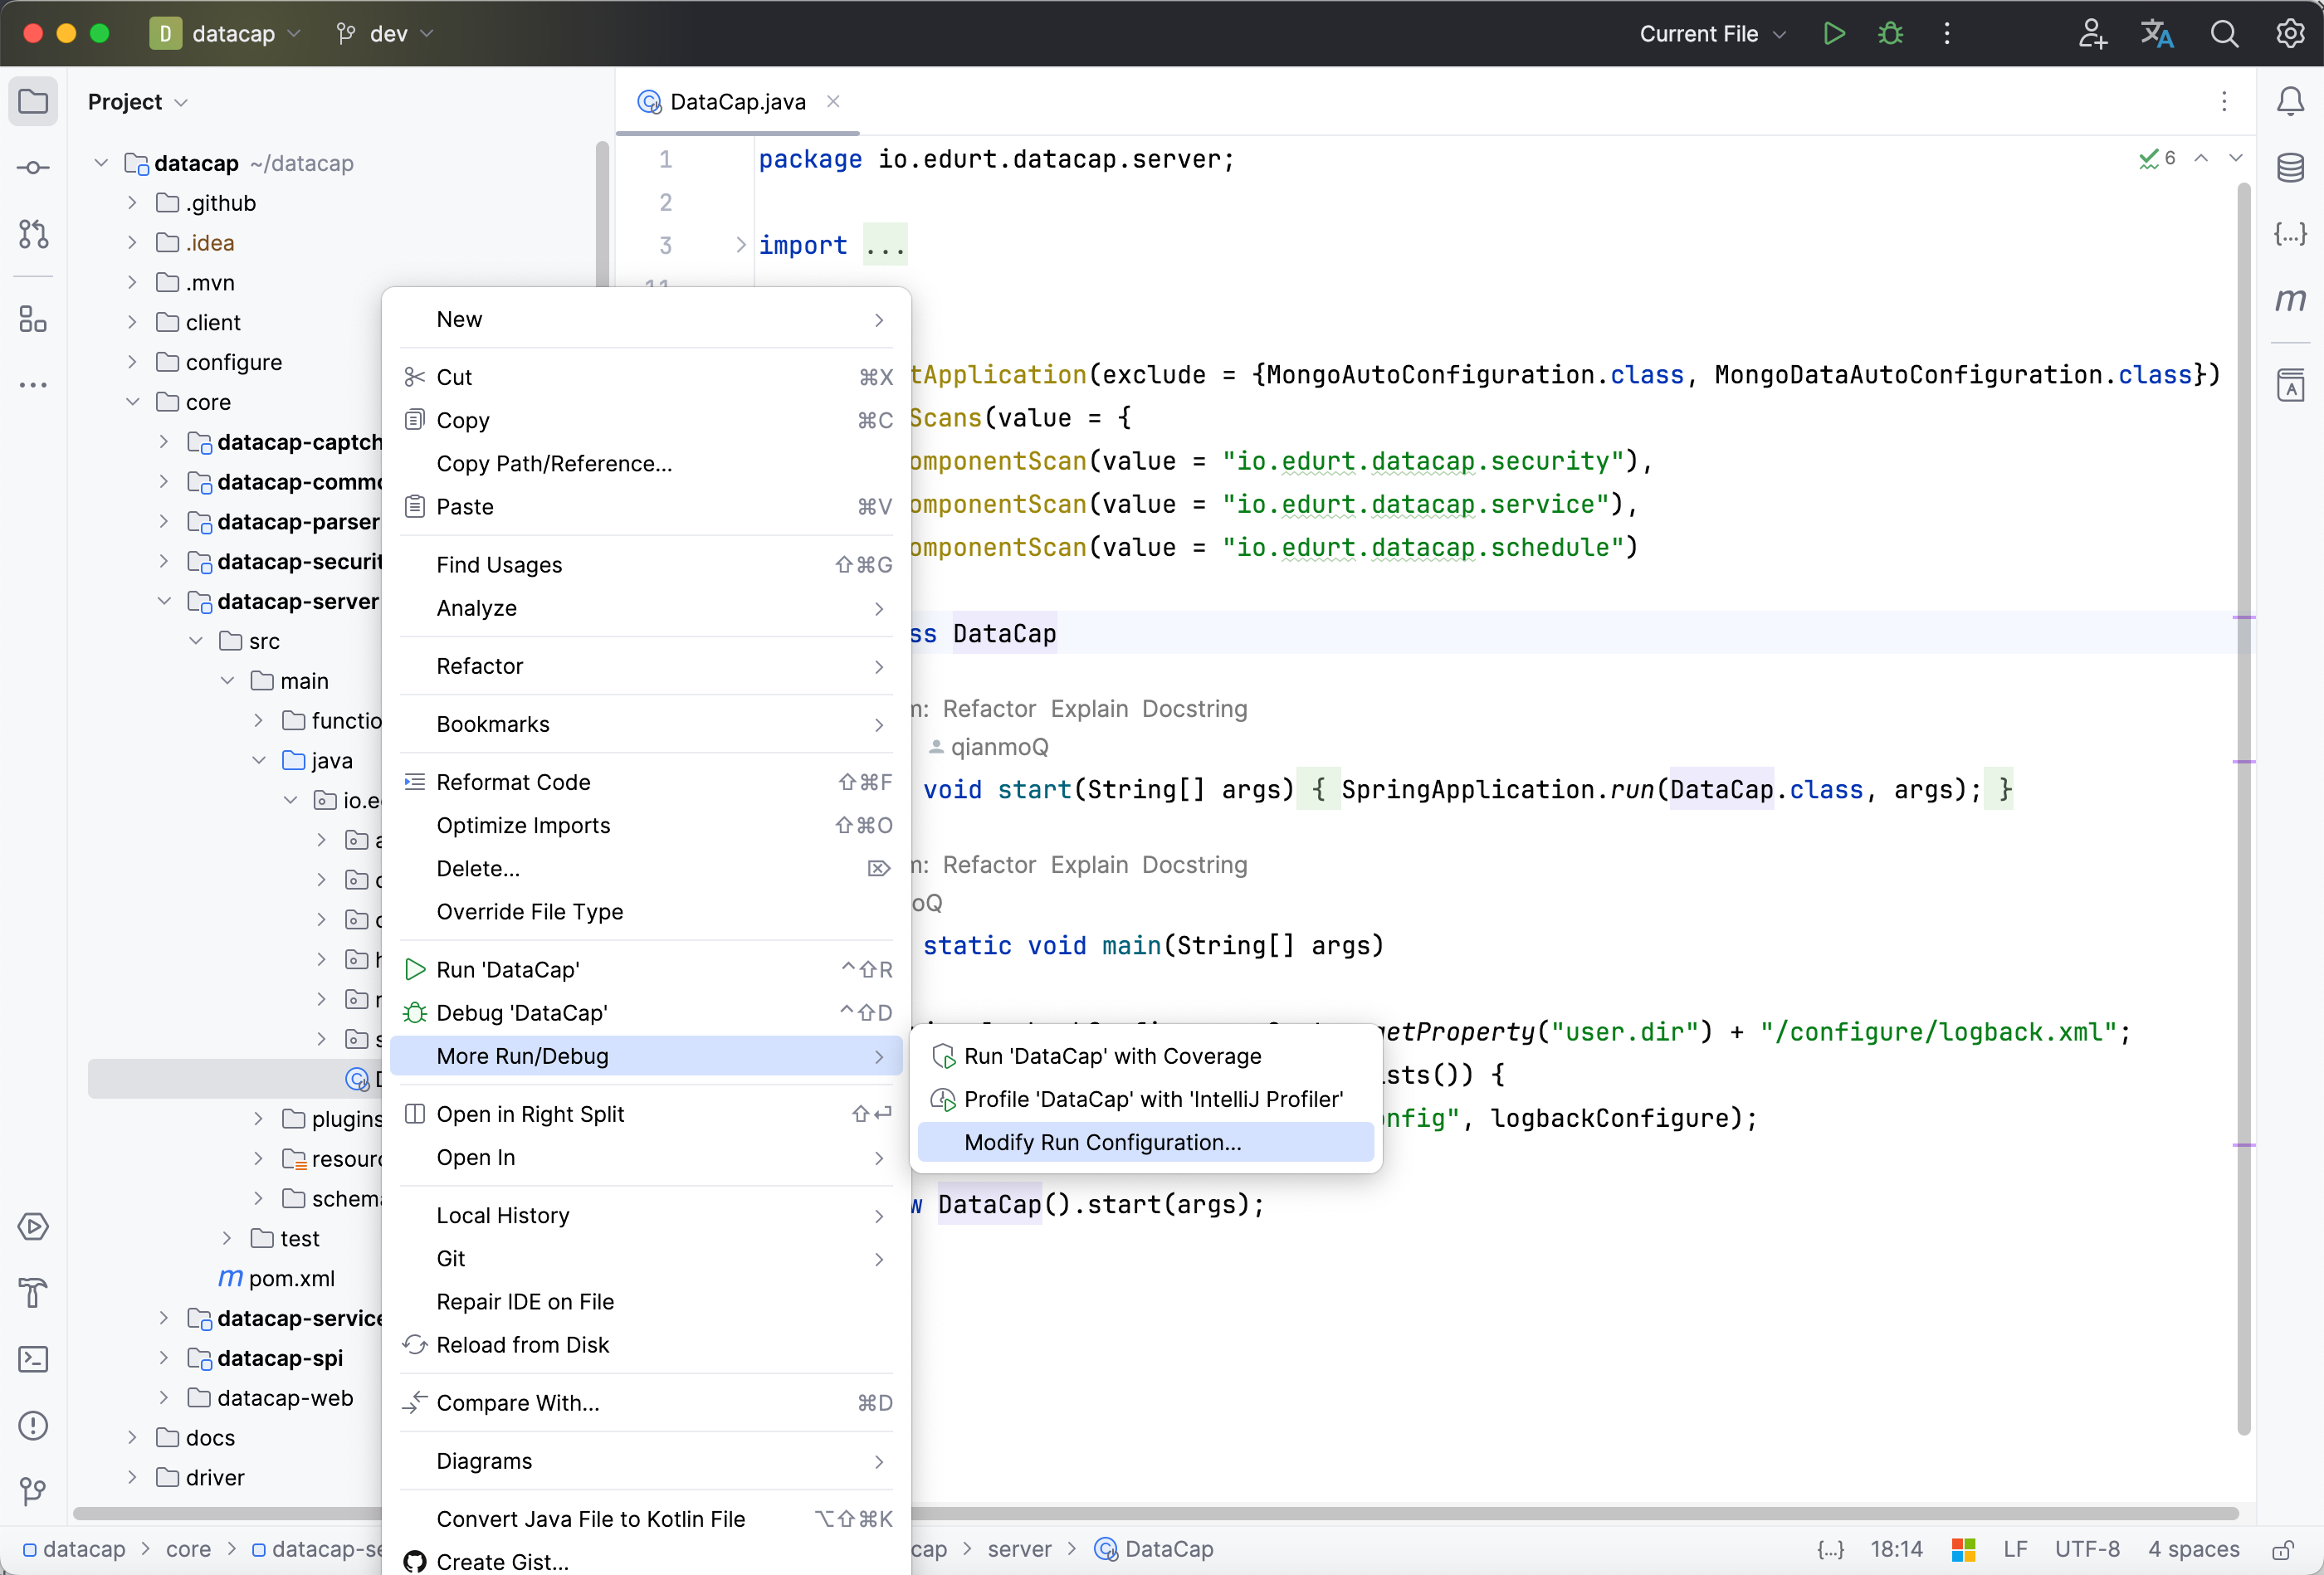Open the Structure tool window
2324x1575 pixels.
[33, 319]
